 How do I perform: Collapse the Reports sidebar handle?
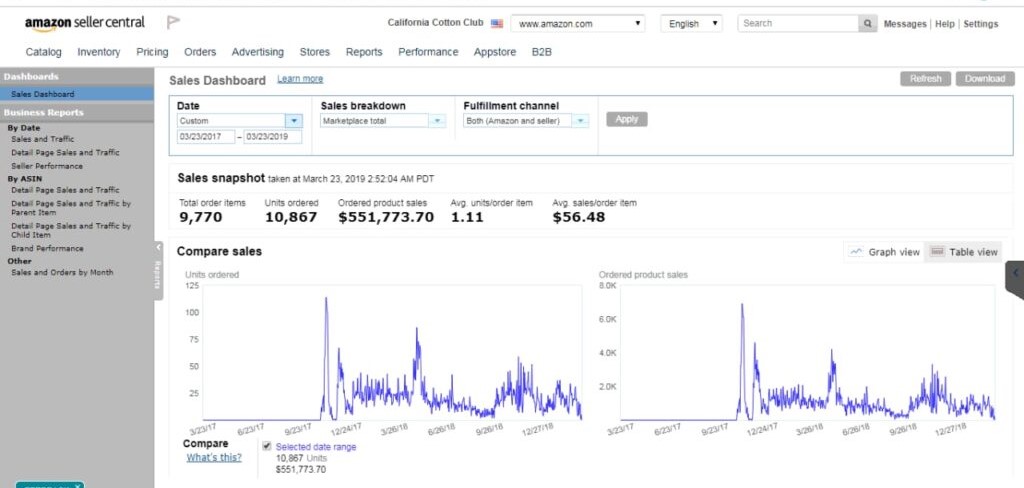[x=158, y=270]
